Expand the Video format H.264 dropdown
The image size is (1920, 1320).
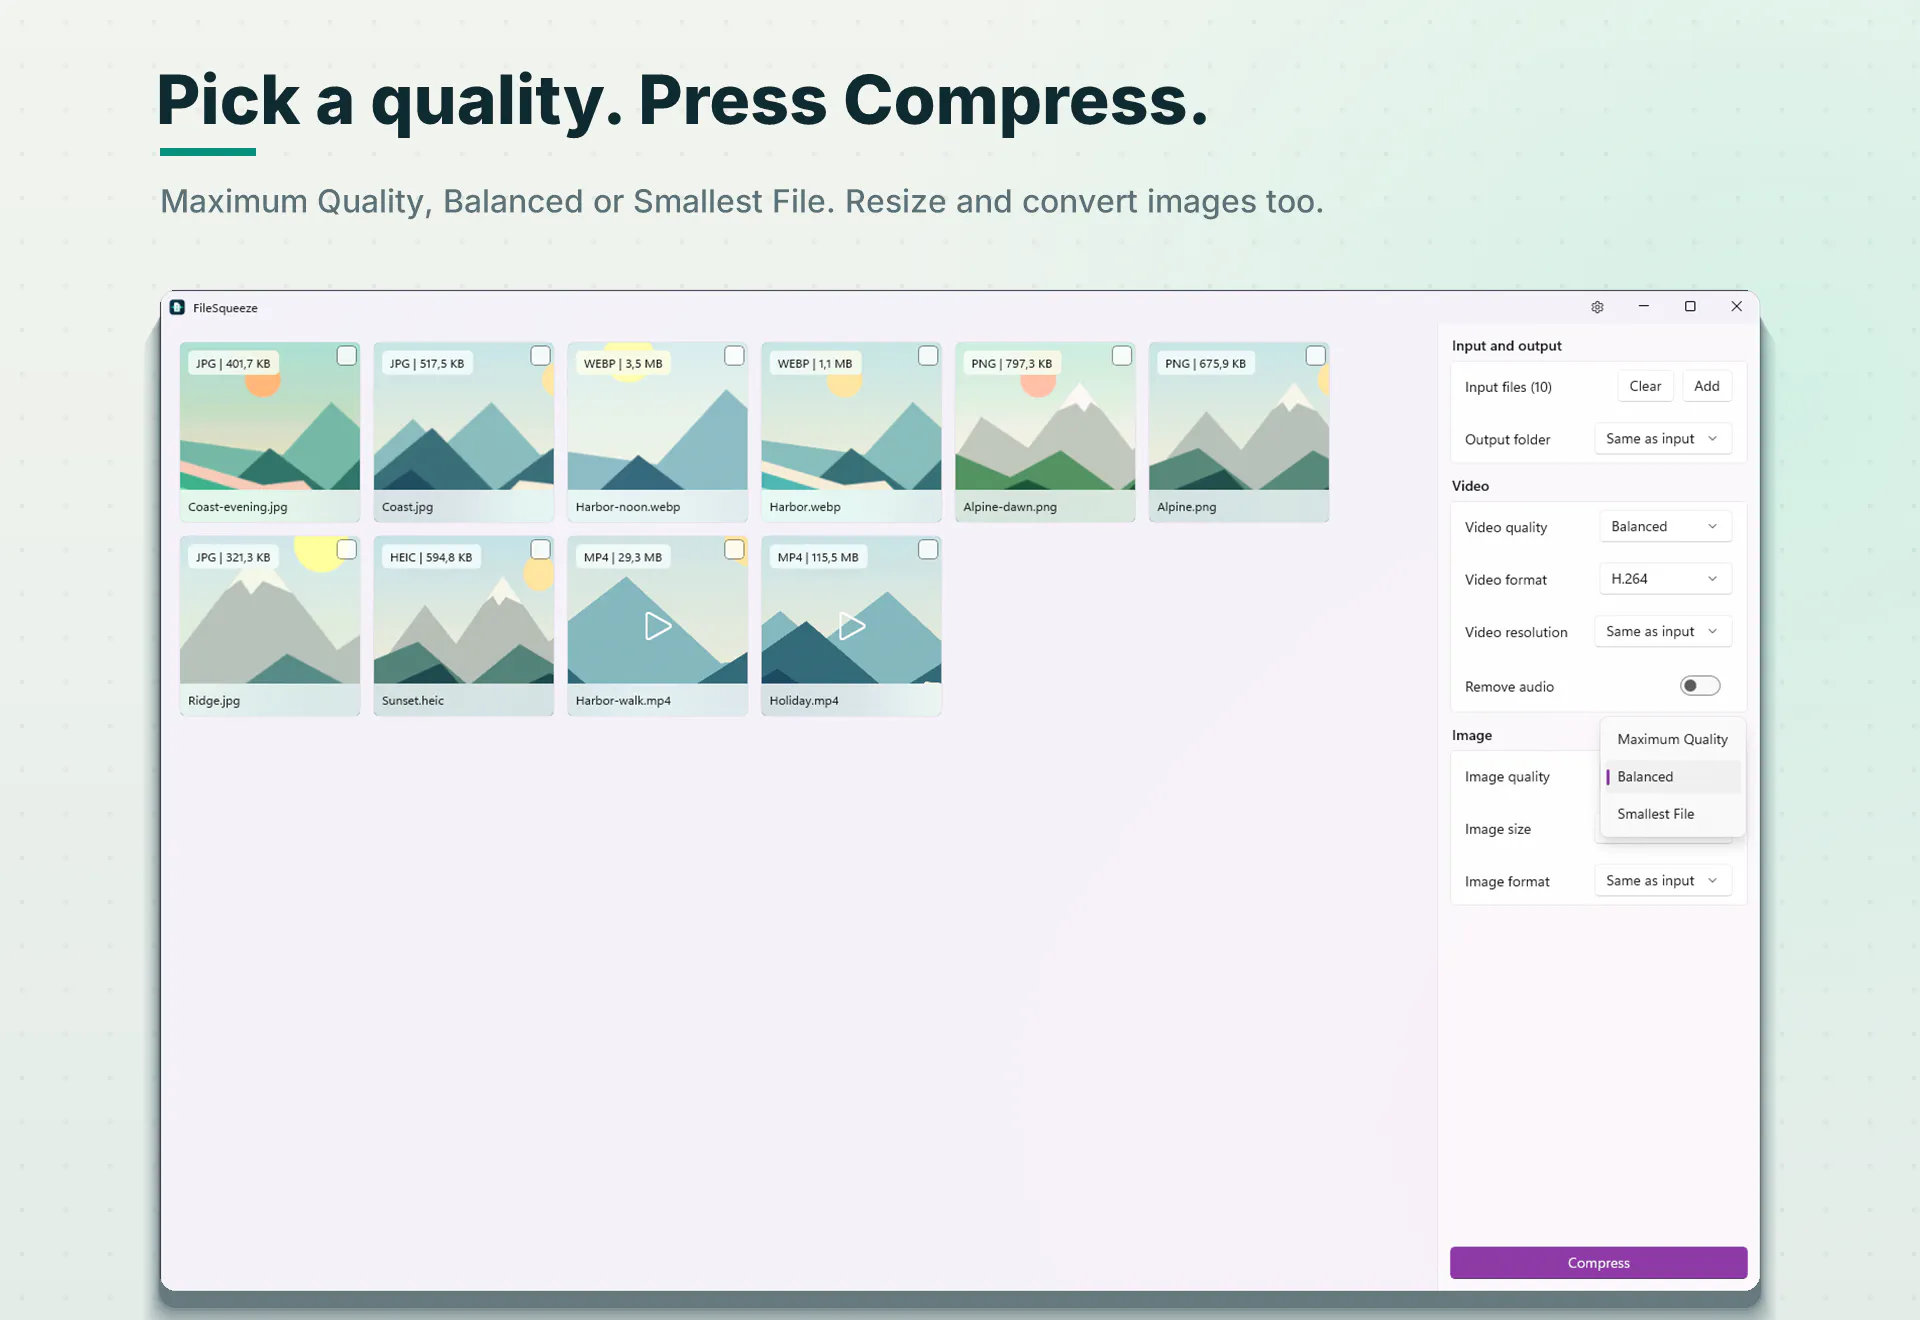[1665, 579]
